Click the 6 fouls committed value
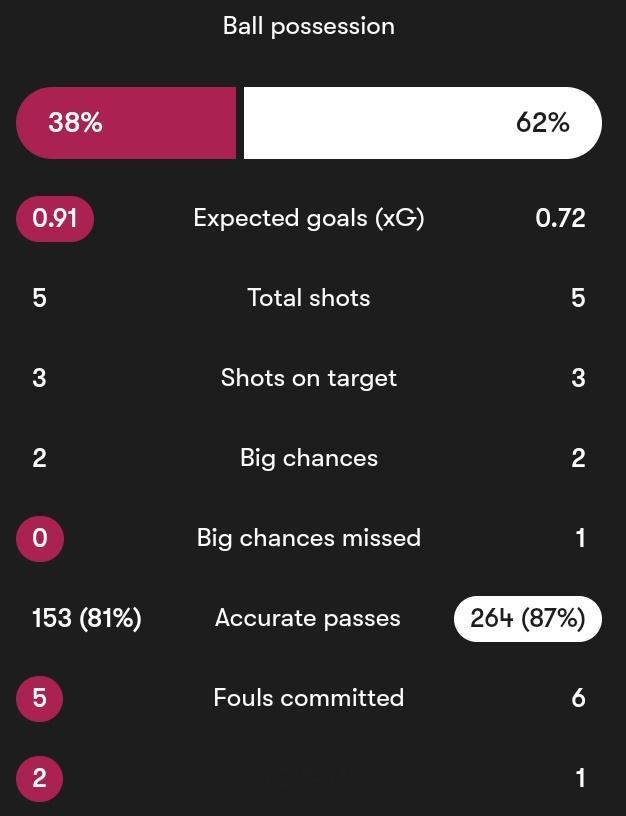 click(x=579, y=698)
